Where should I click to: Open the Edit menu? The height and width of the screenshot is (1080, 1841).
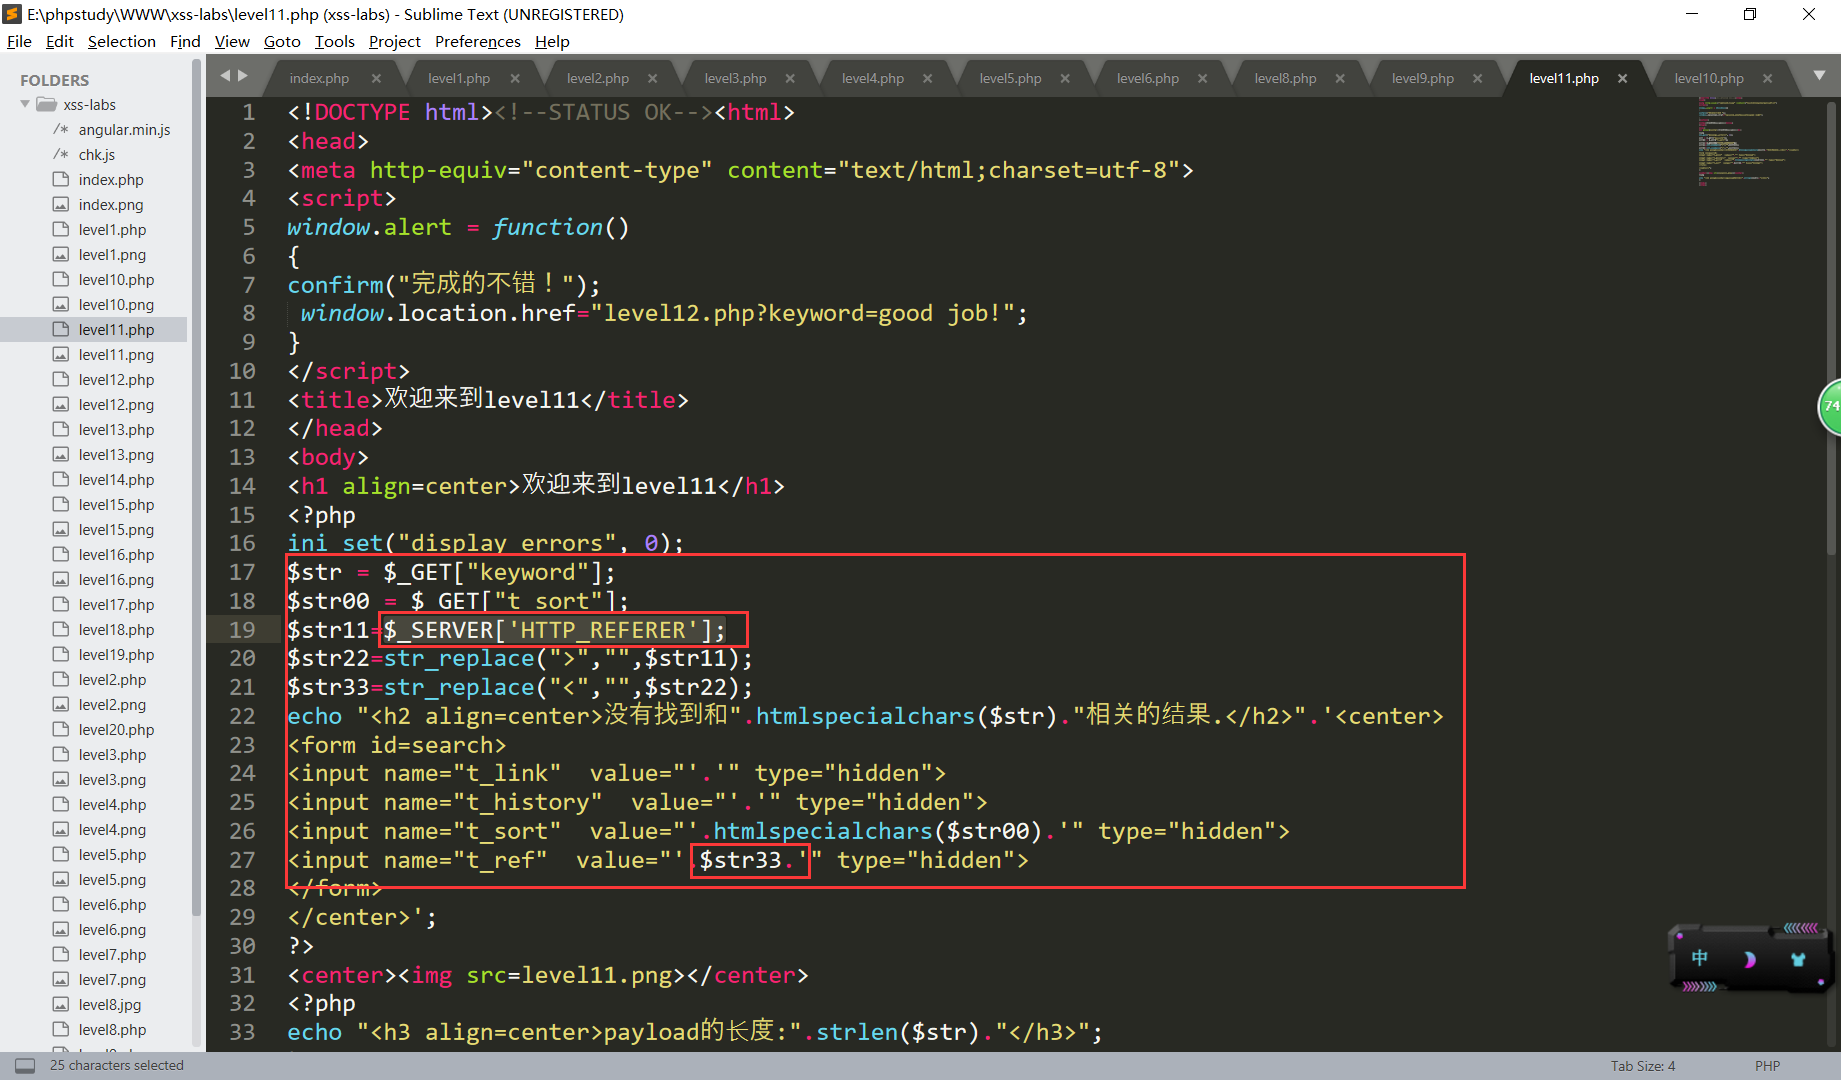60,41
